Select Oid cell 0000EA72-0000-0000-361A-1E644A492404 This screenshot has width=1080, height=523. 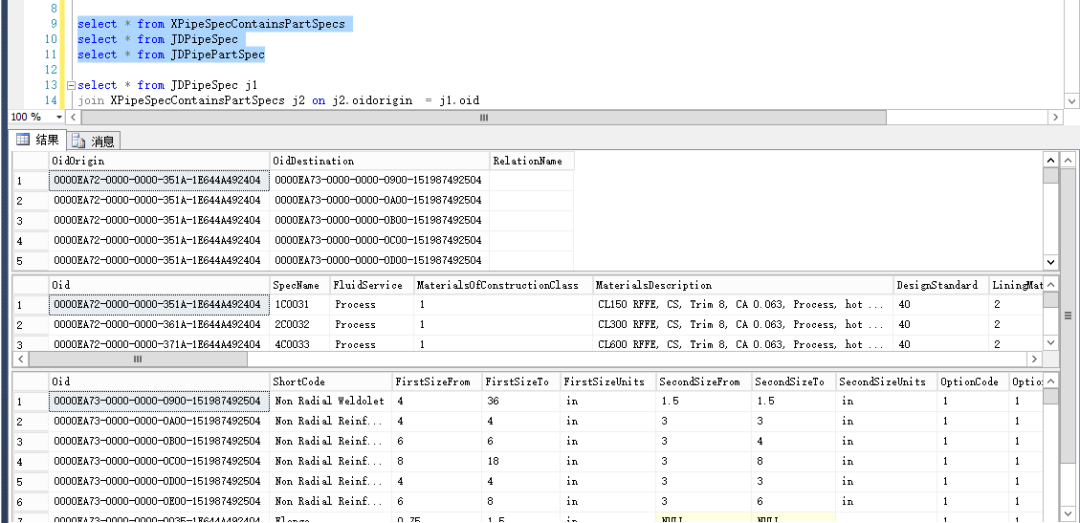pos(159,324)
